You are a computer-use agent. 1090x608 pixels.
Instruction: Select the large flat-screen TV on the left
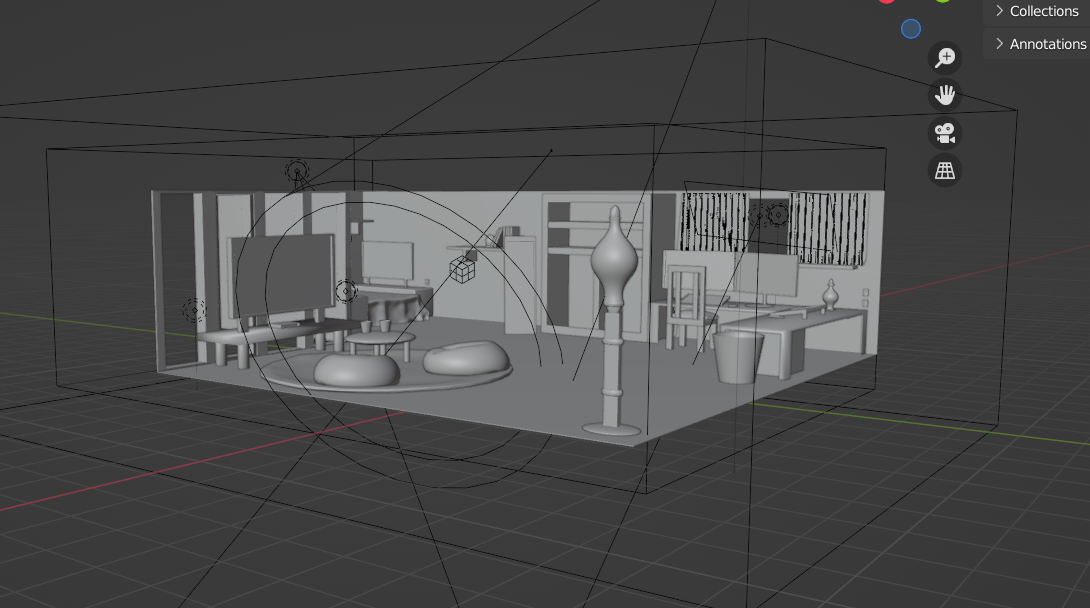point(282,277)
